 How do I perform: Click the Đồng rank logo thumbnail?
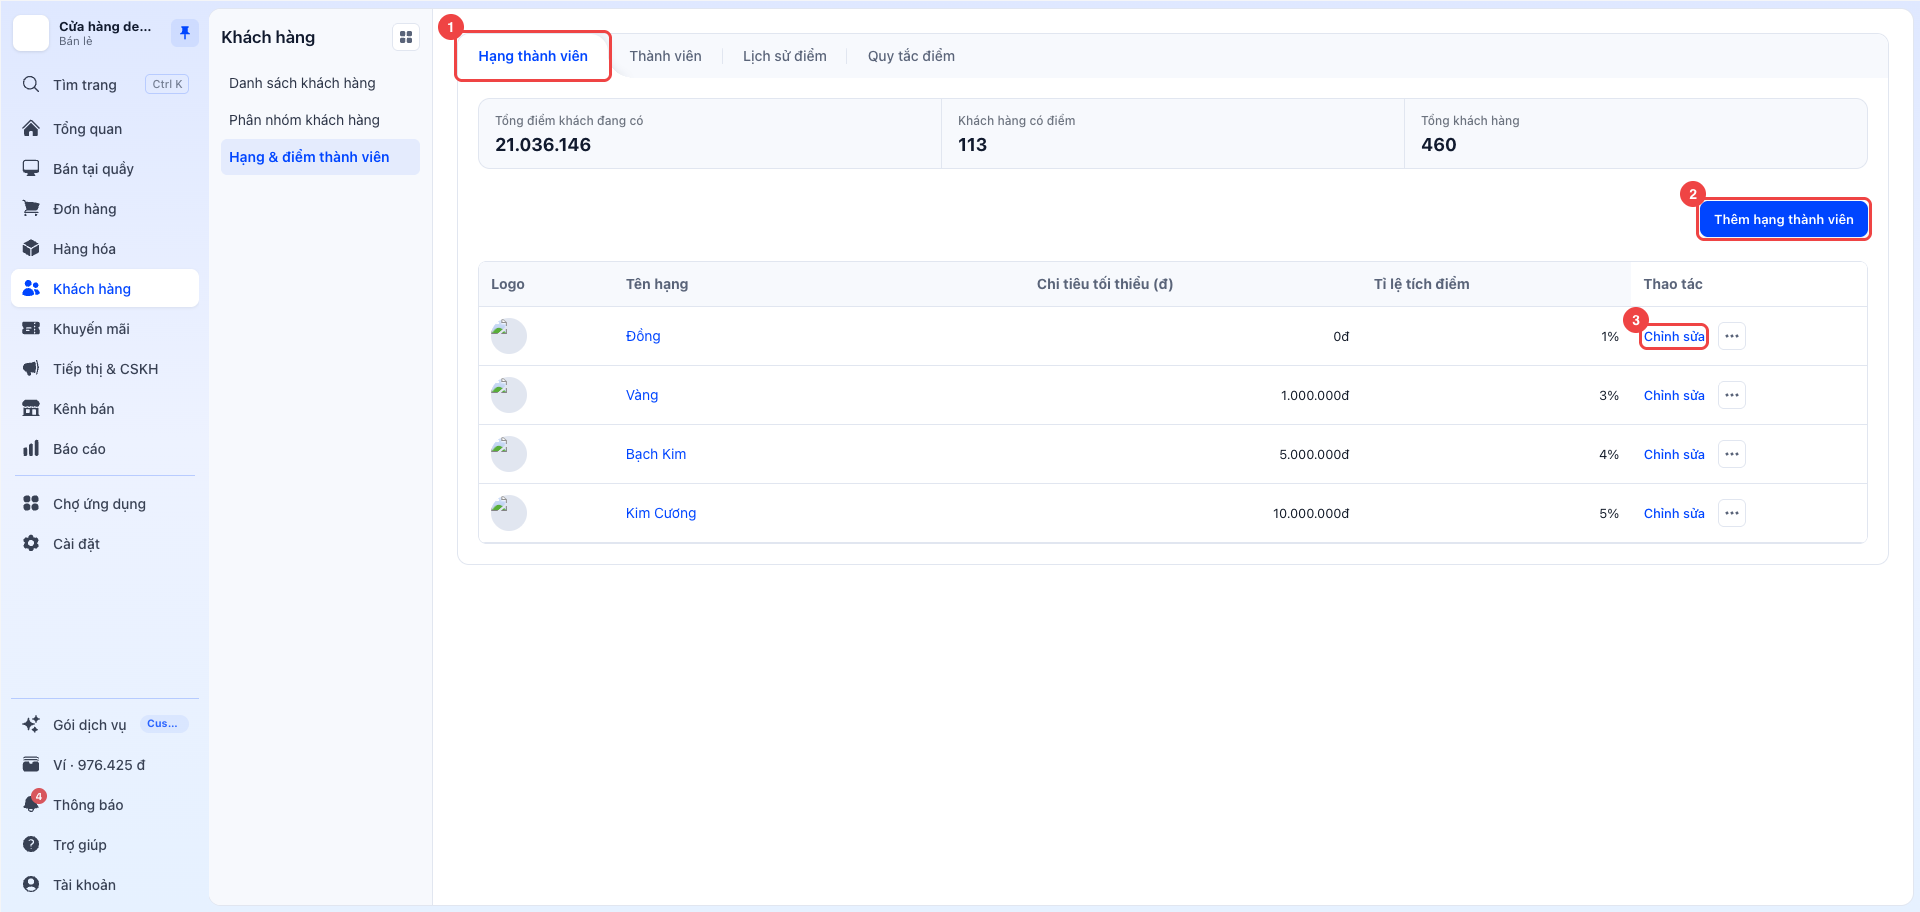point(508,336)
